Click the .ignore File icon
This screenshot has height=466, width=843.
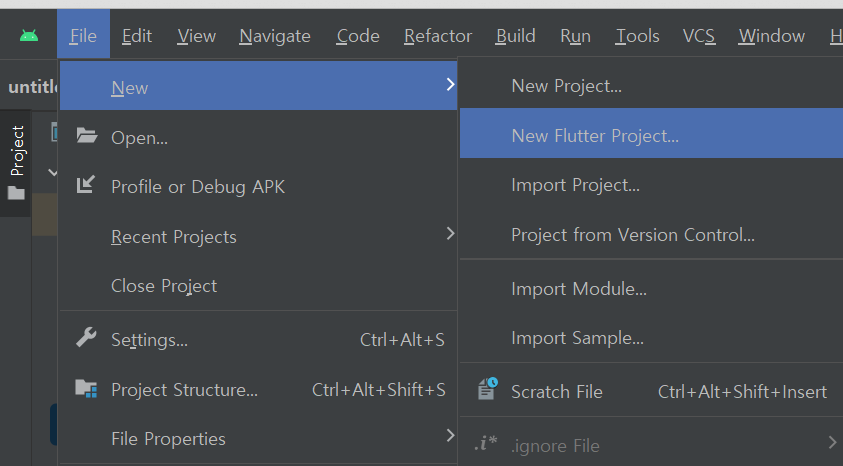485,444
